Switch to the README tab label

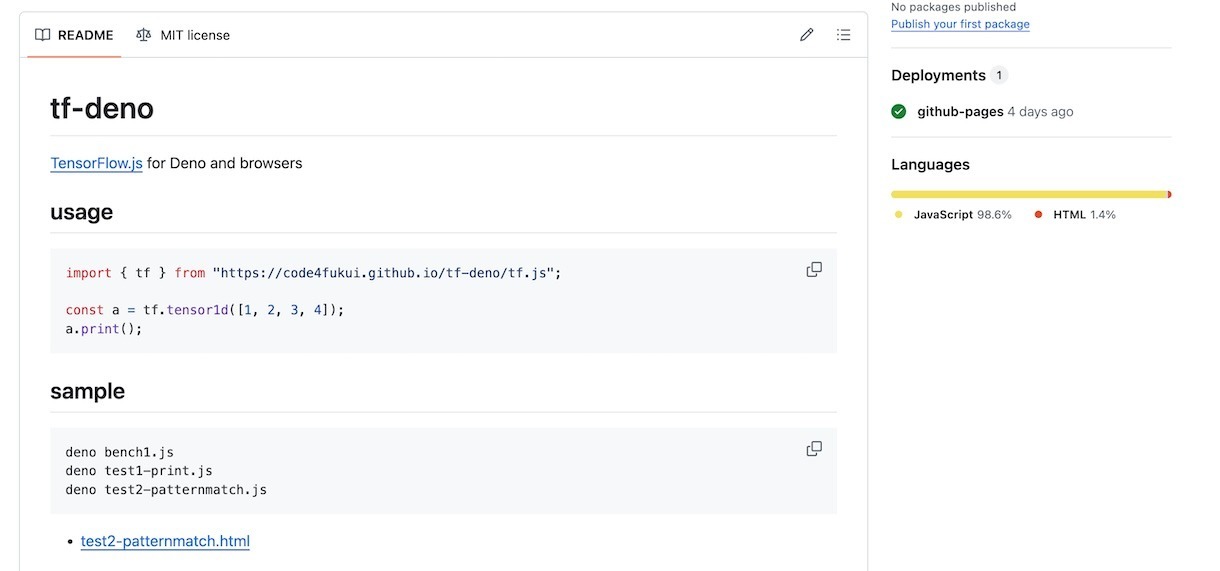pos(85,35)
